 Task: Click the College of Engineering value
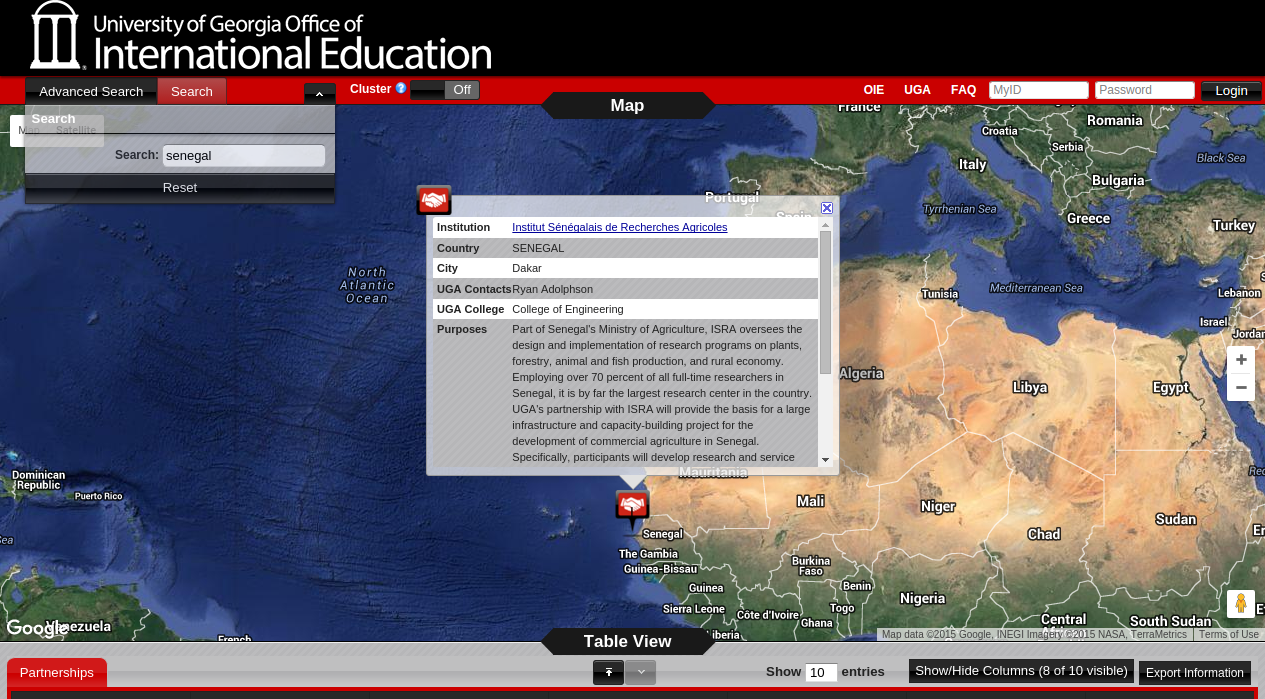568,309
